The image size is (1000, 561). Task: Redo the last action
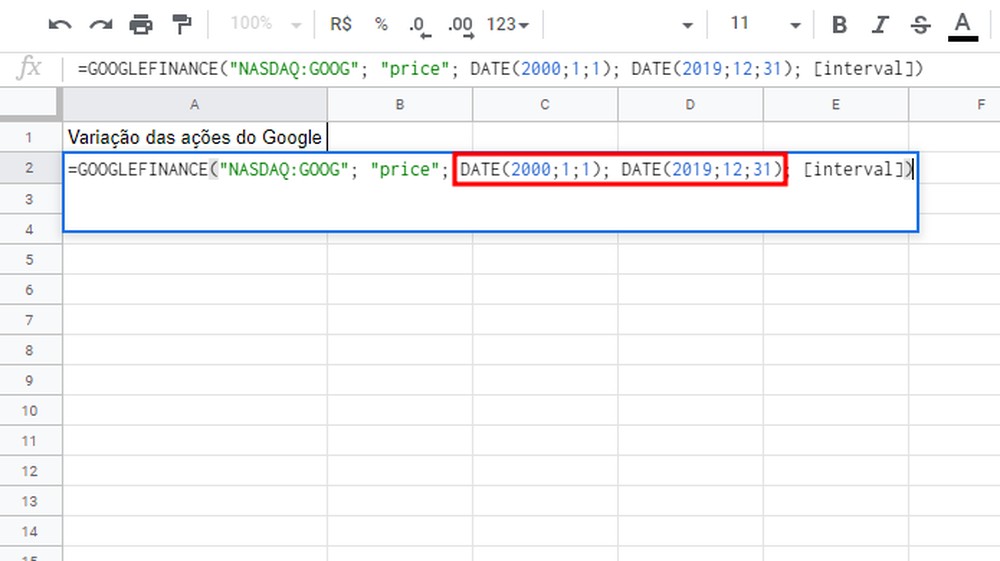[101, 25]
